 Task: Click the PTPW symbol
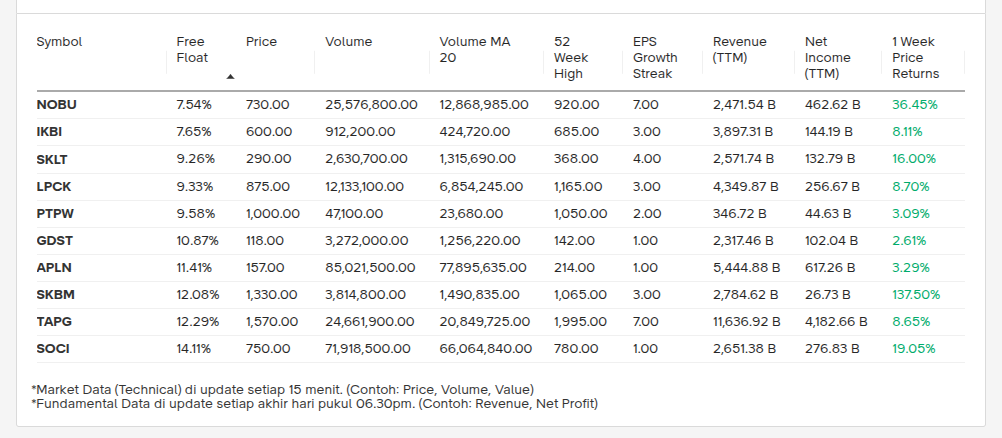click(55, 213)
